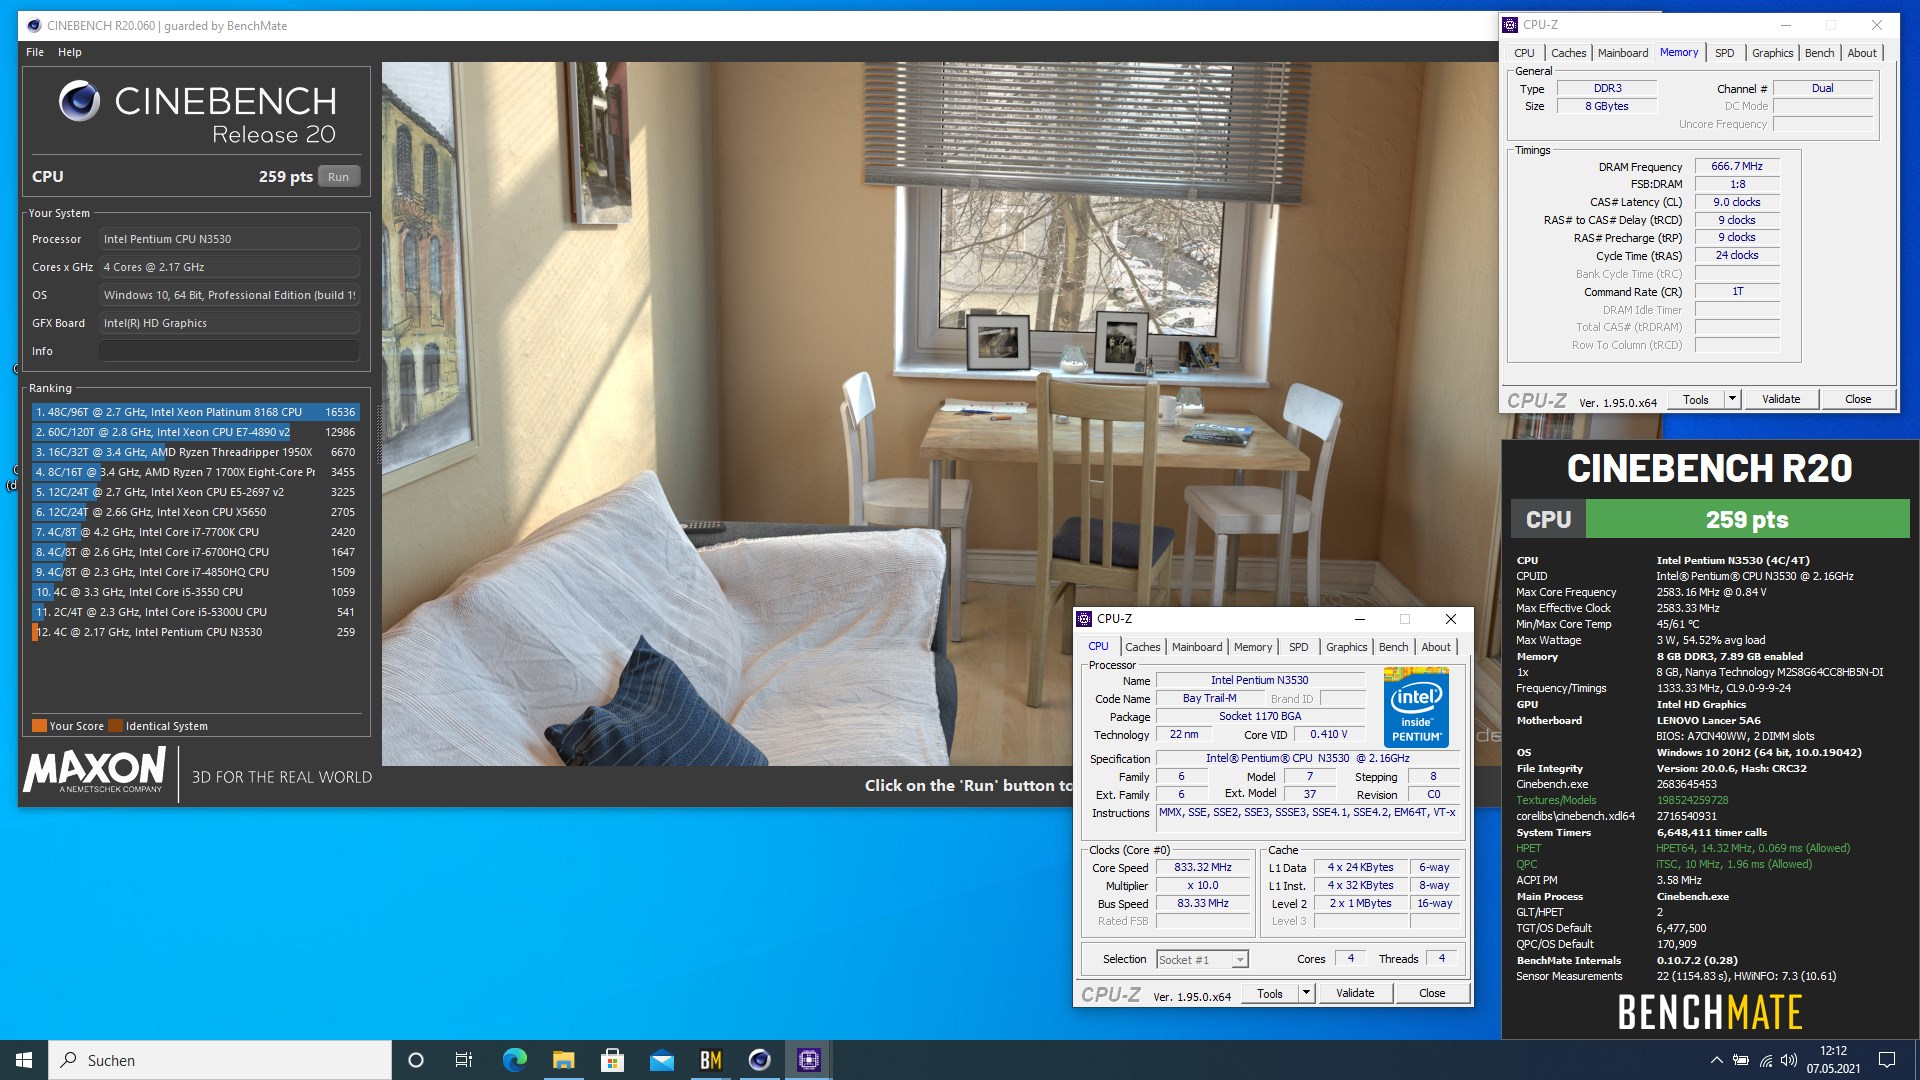Screen dimensions: 1920x1080
Task: Click Tools button in upper CPU-Z window
Action: [x=1696, y=399]
